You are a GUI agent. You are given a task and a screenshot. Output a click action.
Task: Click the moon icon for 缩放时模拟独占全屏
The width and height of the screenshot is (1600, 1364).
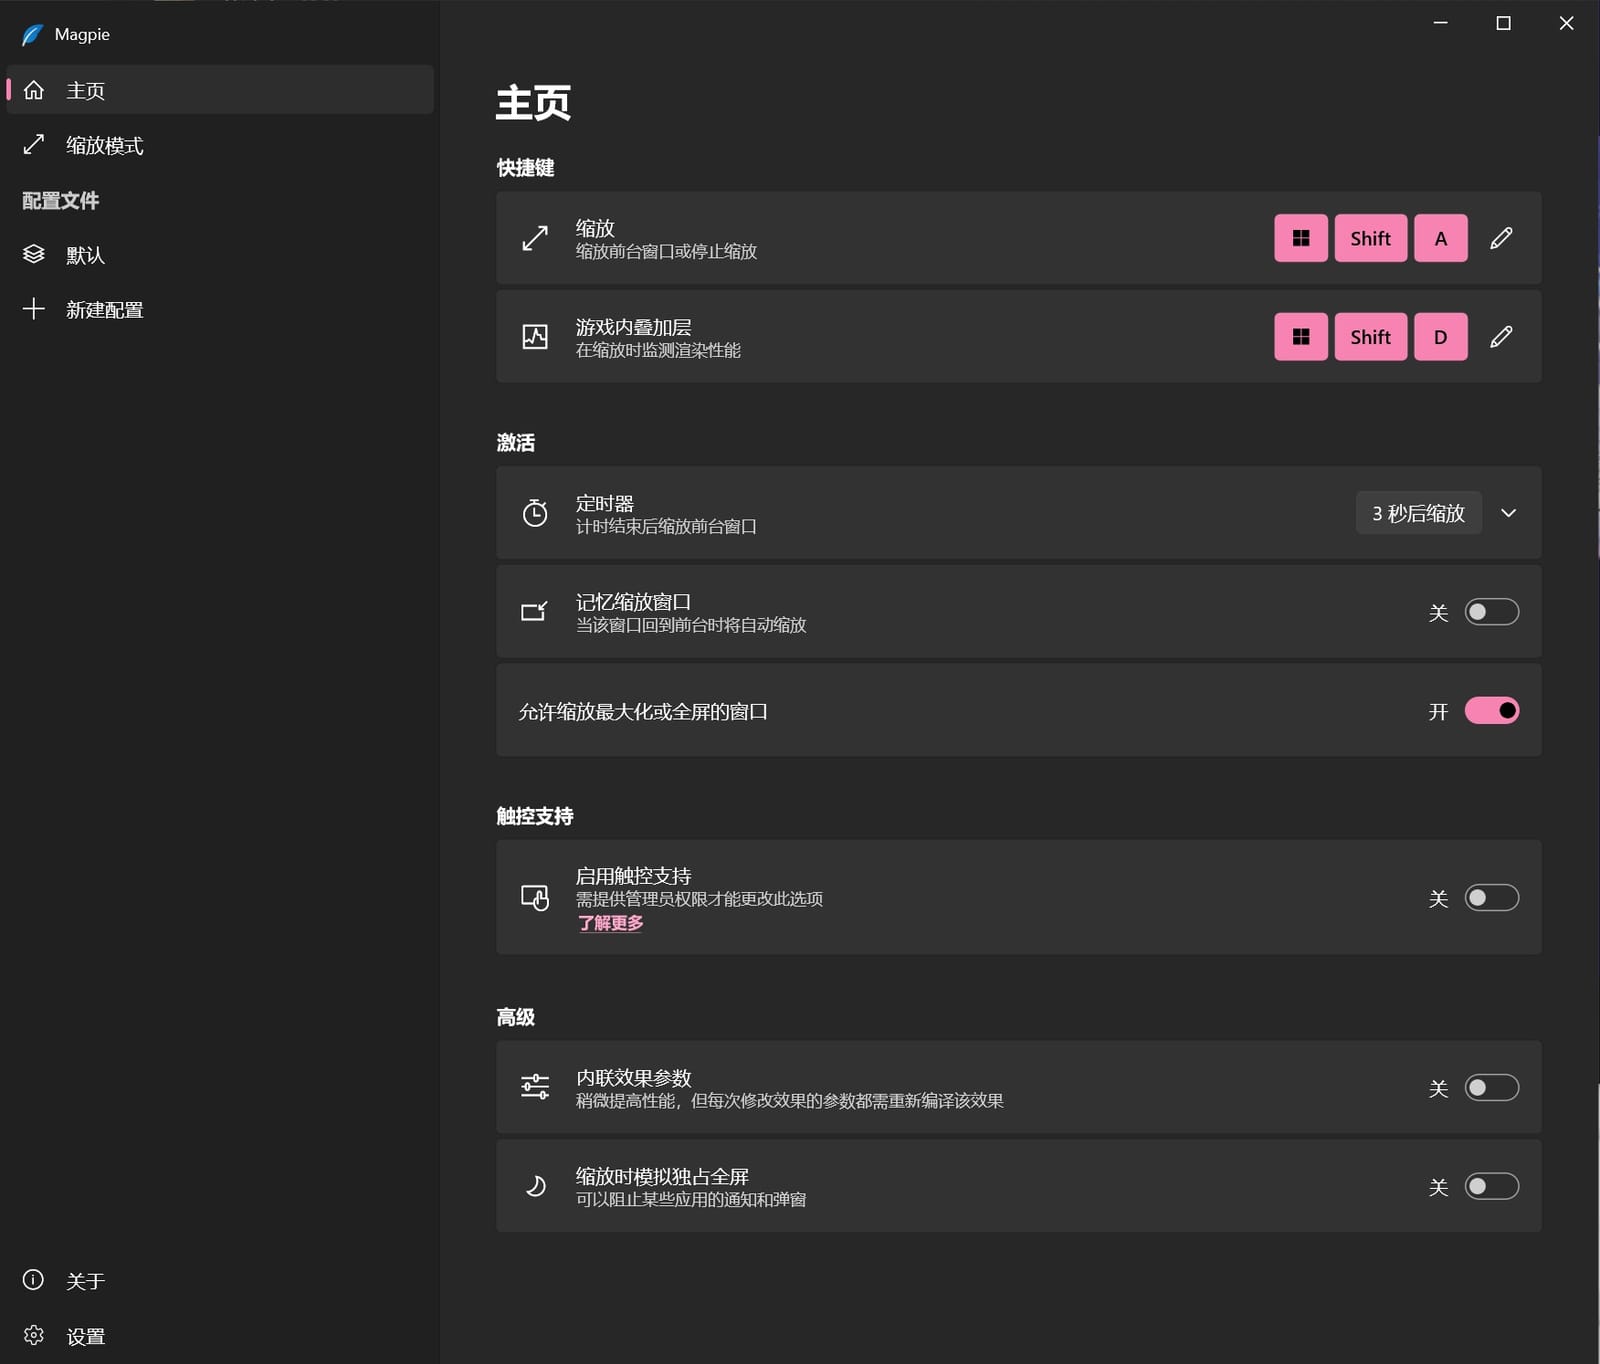(x=535, y=1186)
